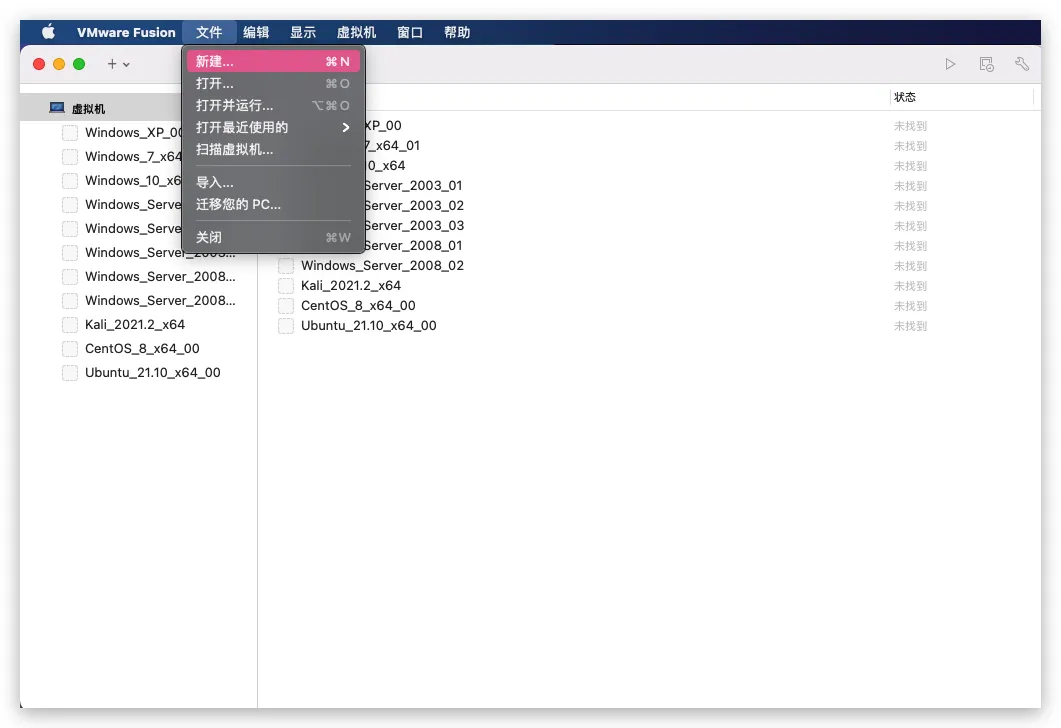Click 未找到 status for Ubuntu_21.10_x64_00
Image resolution: width=1061 pixels, height=728 pixels.
pos(910,326)
